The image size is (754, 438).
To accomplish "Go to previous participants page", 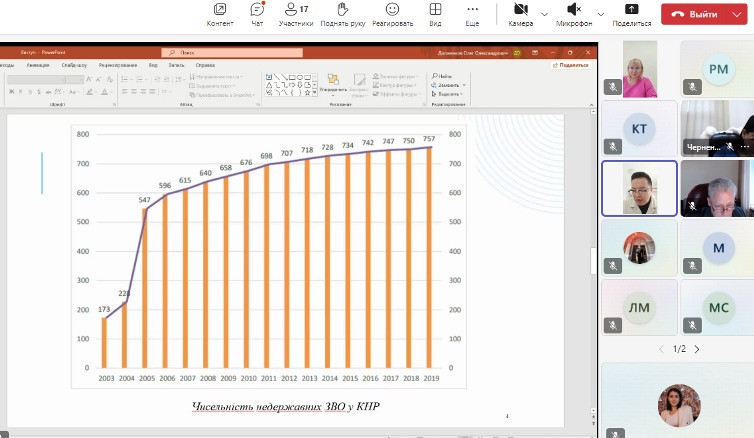I will coord(660,349).
